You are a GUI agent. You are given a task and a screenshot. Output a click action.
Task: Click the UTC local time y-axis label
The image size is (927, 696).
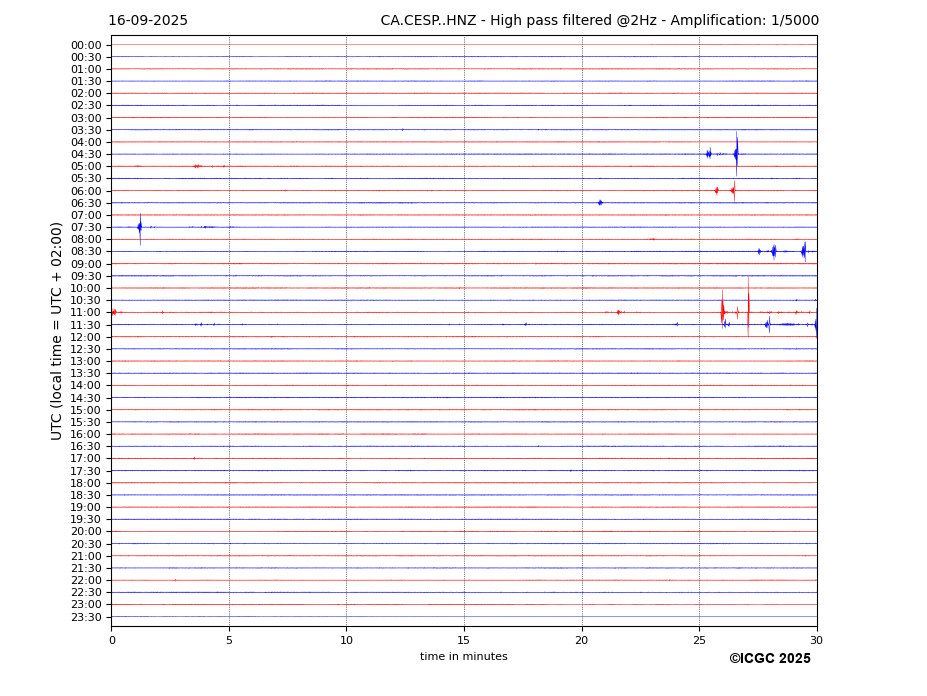tap(56, 331)
